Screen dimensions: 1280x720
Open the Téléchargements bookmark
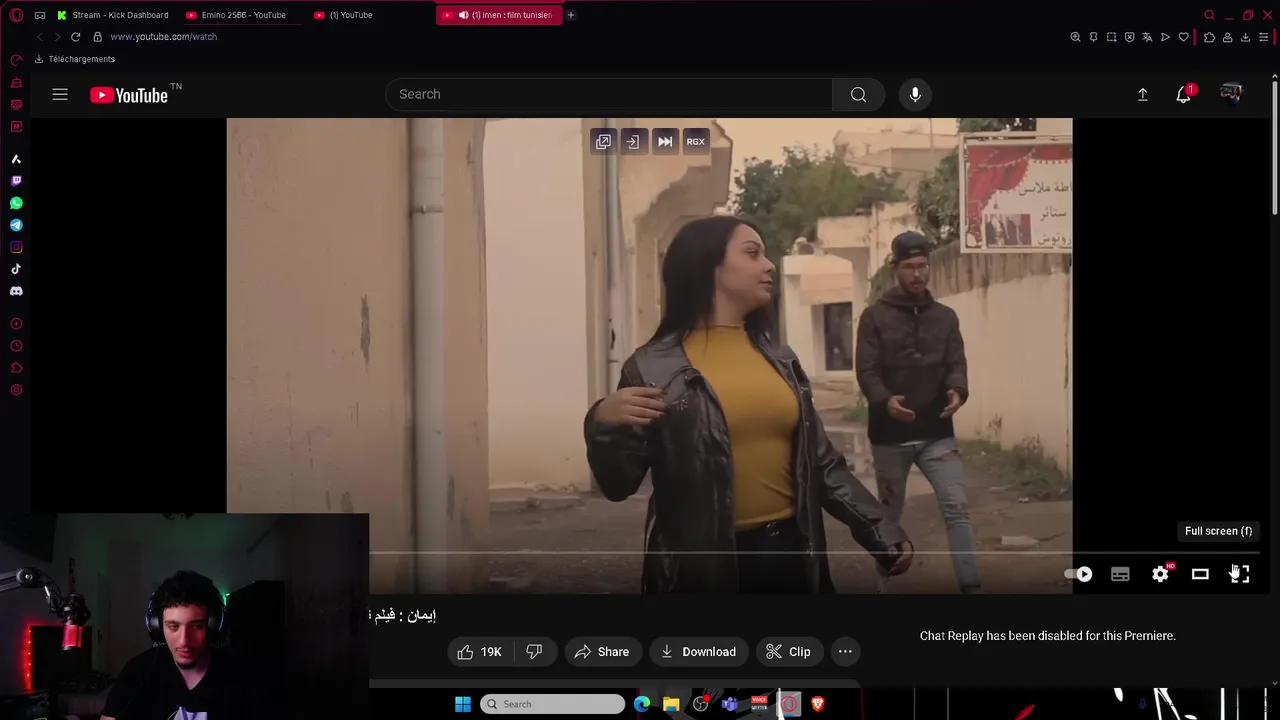pyautogui.click(x=75, y=59)
